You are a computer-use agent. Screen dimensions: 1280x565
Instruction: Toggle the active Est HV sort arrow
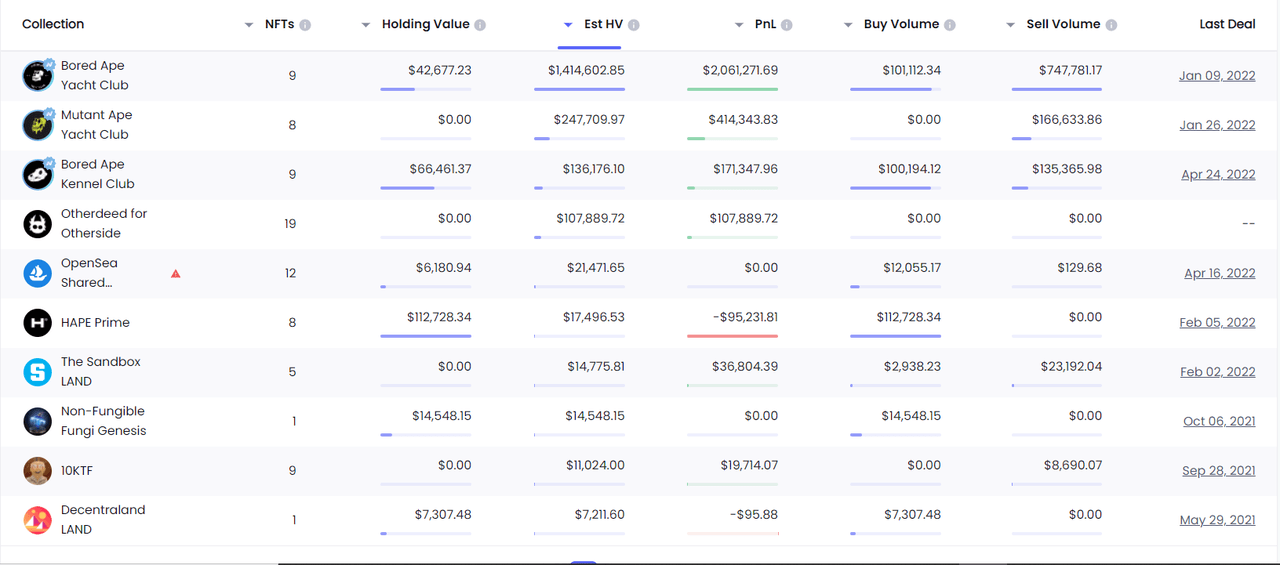pos(568,25)
